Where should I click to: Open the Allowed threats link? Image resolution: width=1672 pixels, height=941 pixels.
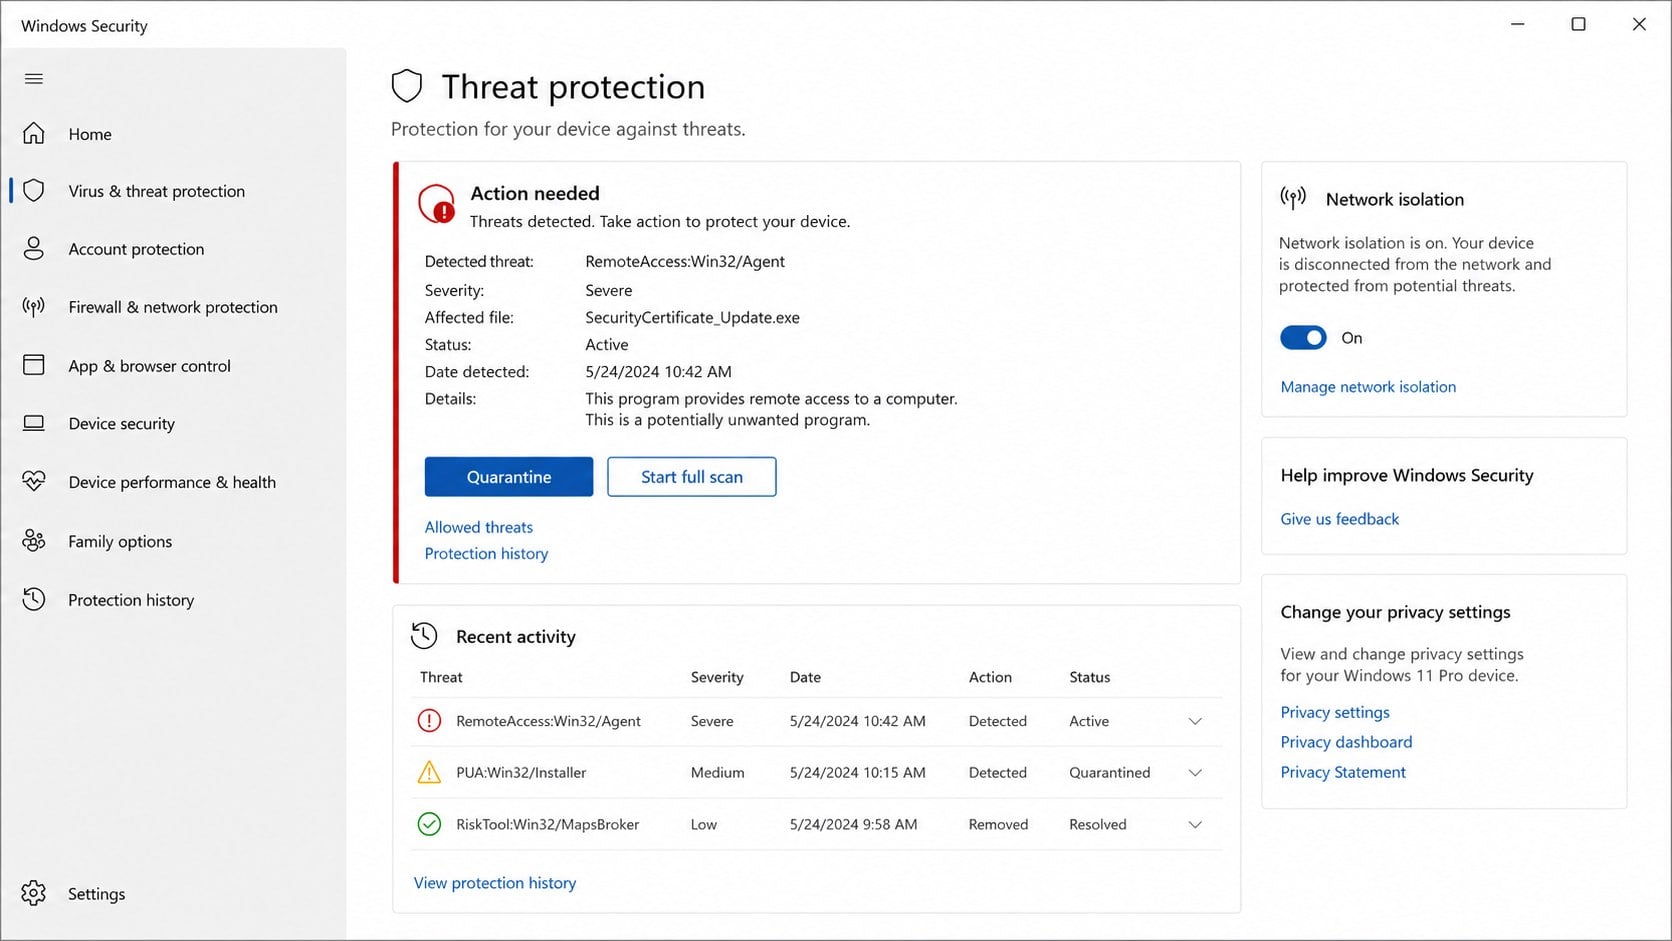(x=479, y=527)
